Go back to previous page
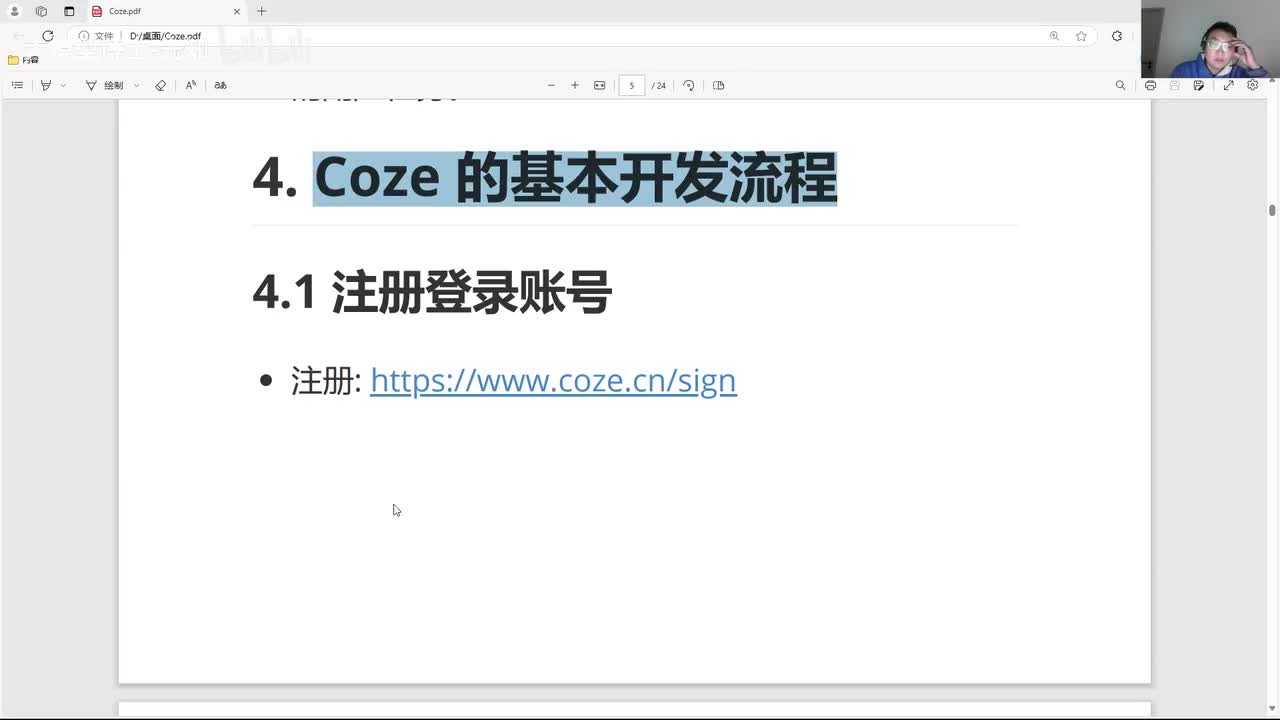The width and height of the screenshot is (1280, 720). click(18, 36)
